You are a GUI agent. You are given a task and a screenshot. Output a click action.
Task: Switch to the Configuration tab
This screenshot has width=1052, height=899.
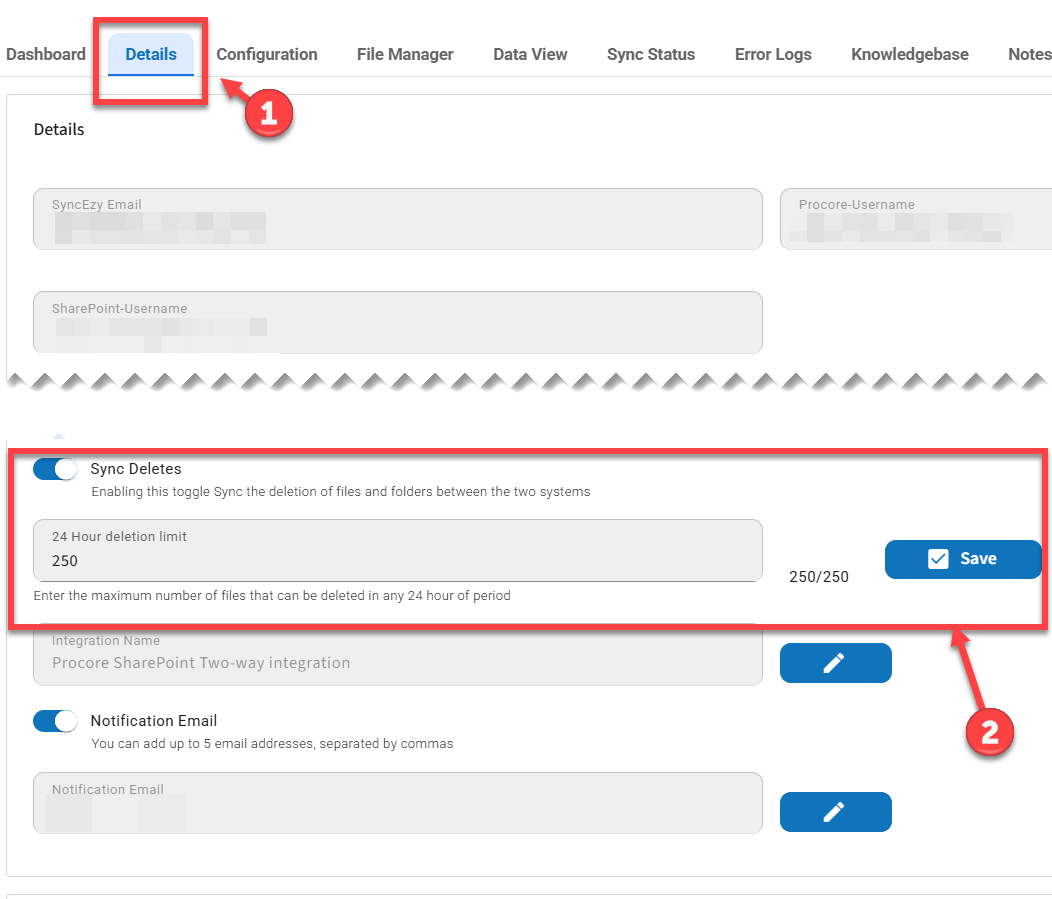267,55
